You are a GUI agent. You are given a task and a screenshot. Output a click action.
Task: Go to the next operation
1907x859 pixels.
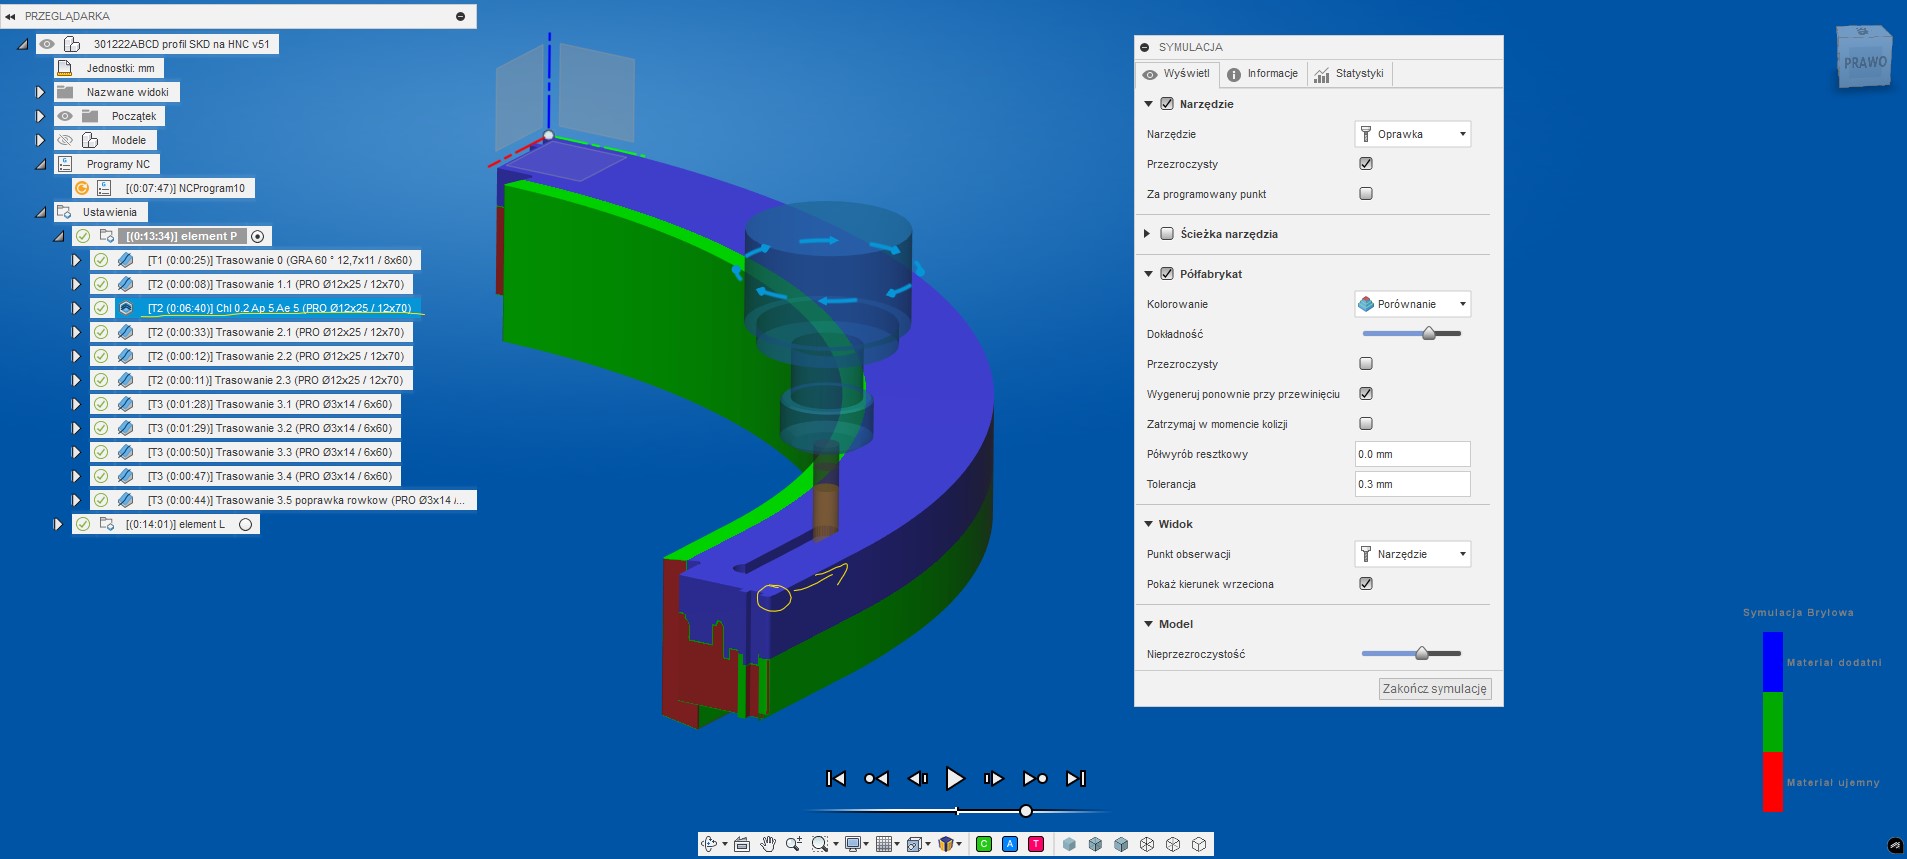pos(1035,778)
